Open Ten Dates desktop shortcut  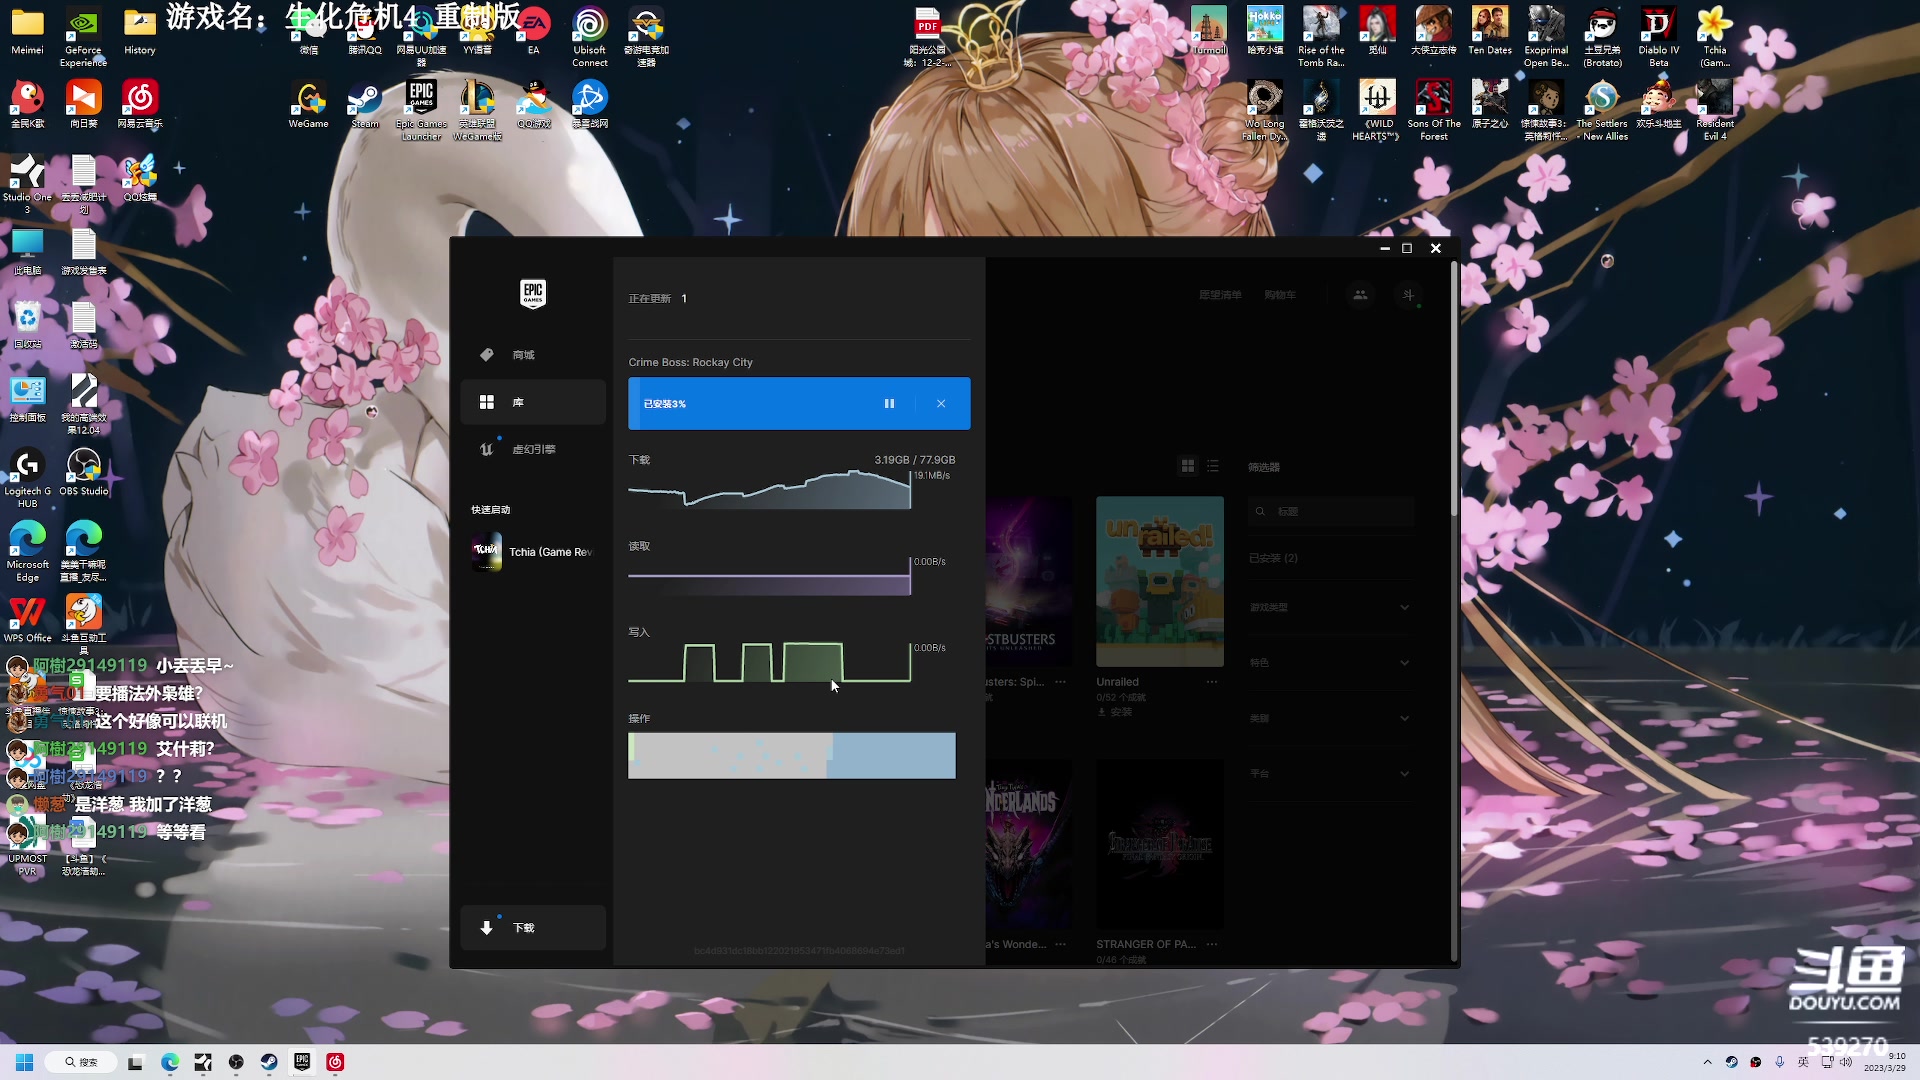1490,31
